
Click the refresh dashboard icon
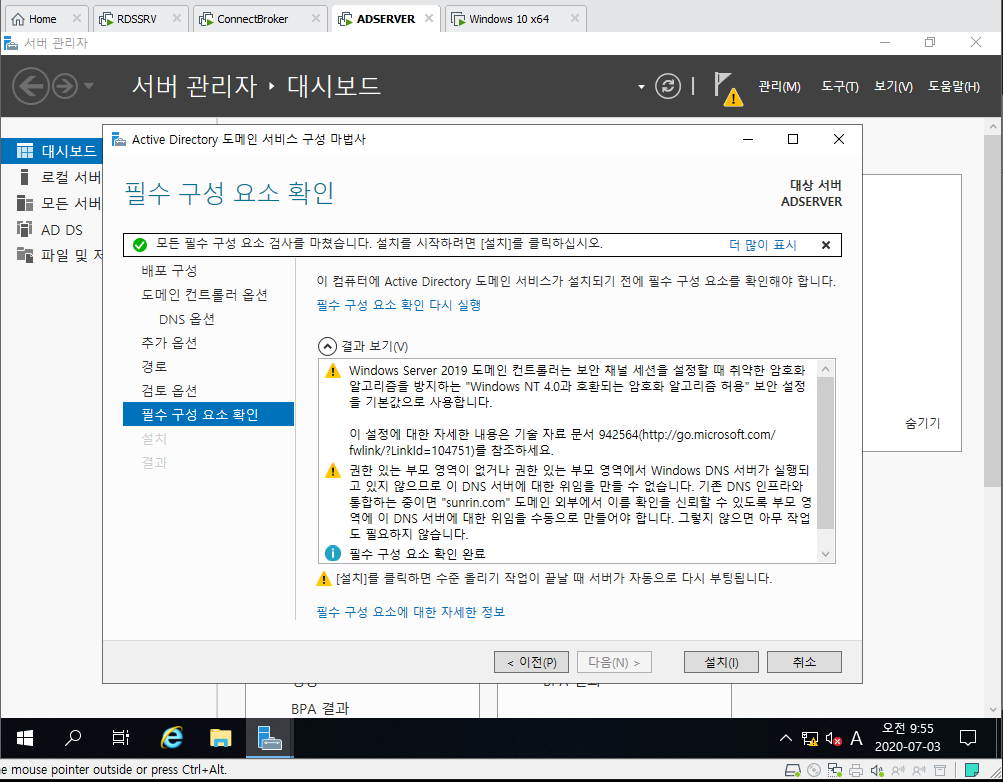[x=668, y=86]
